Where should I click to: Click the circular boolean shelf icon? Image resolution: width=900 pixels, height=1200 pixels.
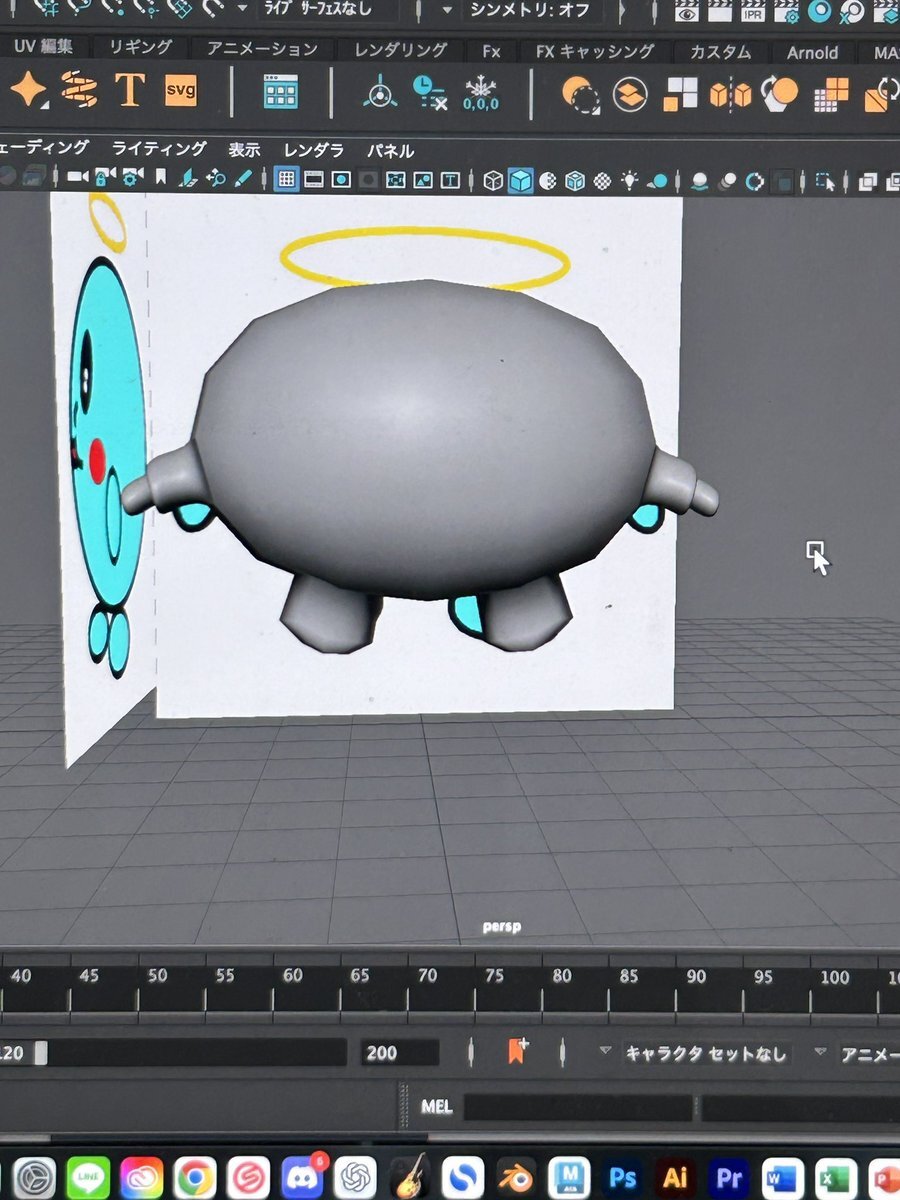[x=581, y=94]
